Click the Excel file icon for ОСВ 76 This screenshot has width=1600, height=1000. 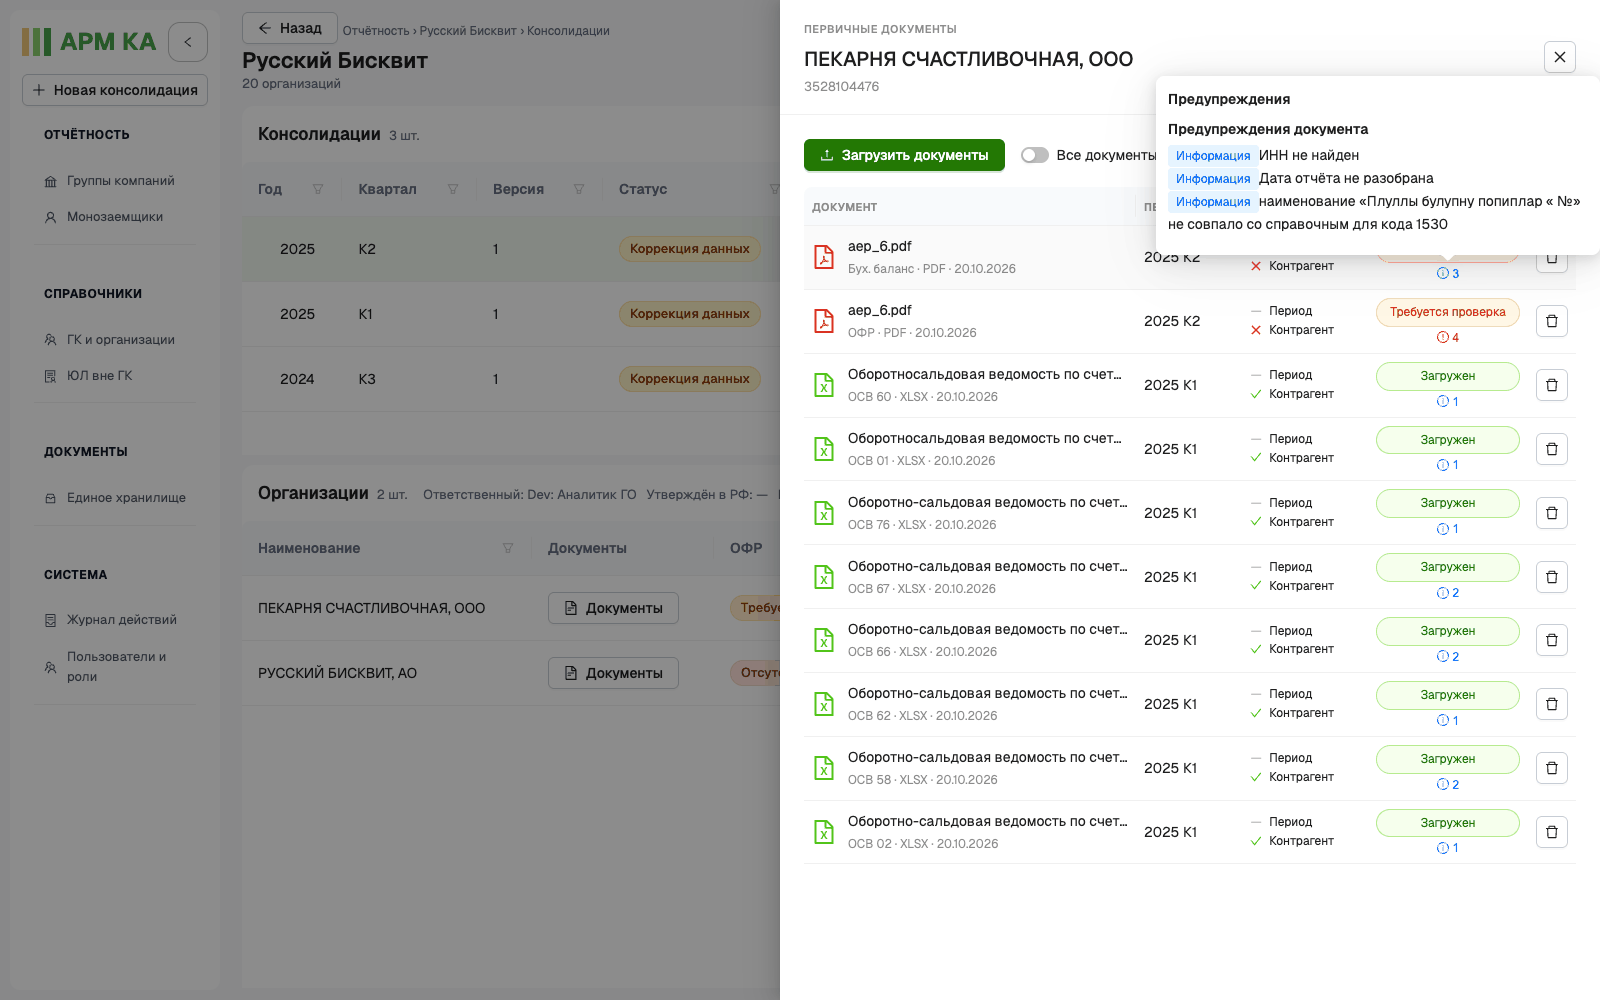click(824, 513)
